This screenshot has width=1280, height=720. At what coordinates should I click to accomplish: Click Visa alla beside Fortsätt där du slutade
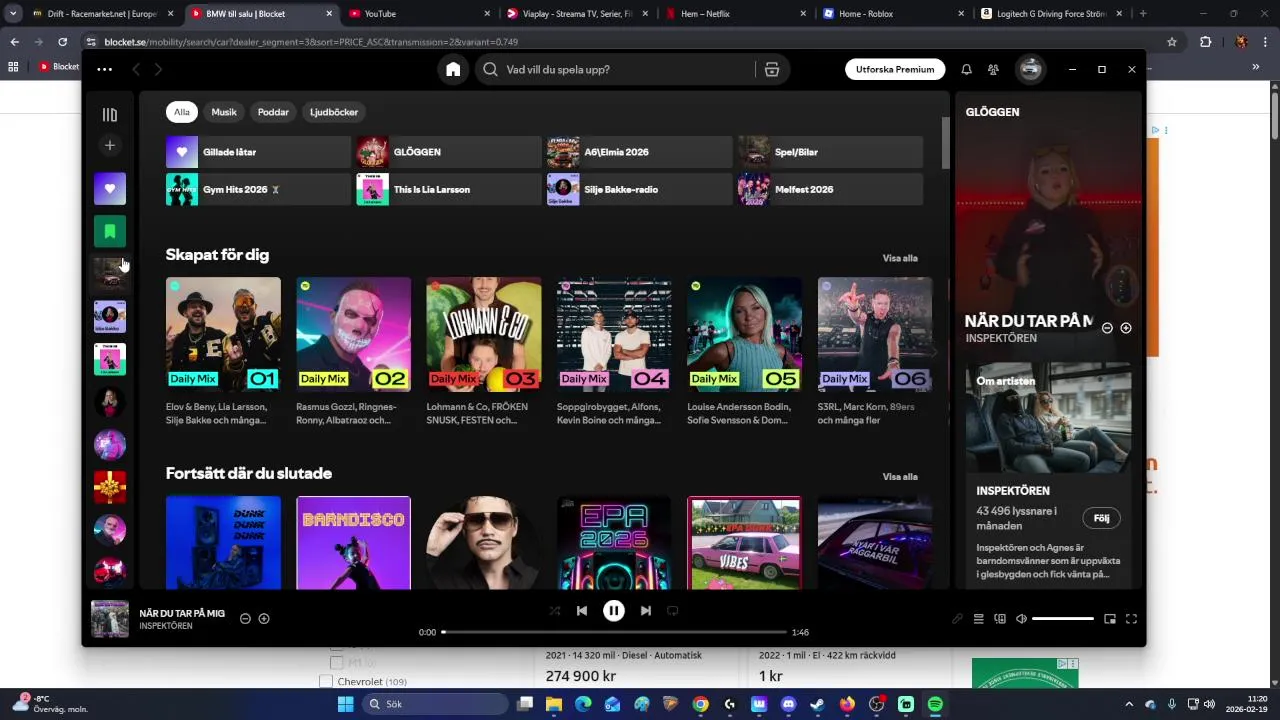[900, 476]
